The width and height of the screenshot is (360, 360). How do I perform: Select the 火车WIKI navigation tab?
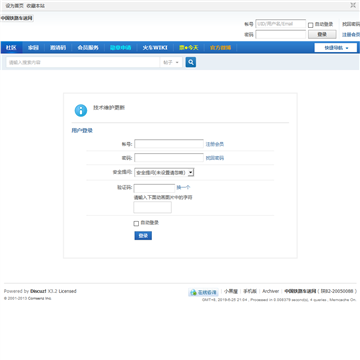click(x=155, y=48)
